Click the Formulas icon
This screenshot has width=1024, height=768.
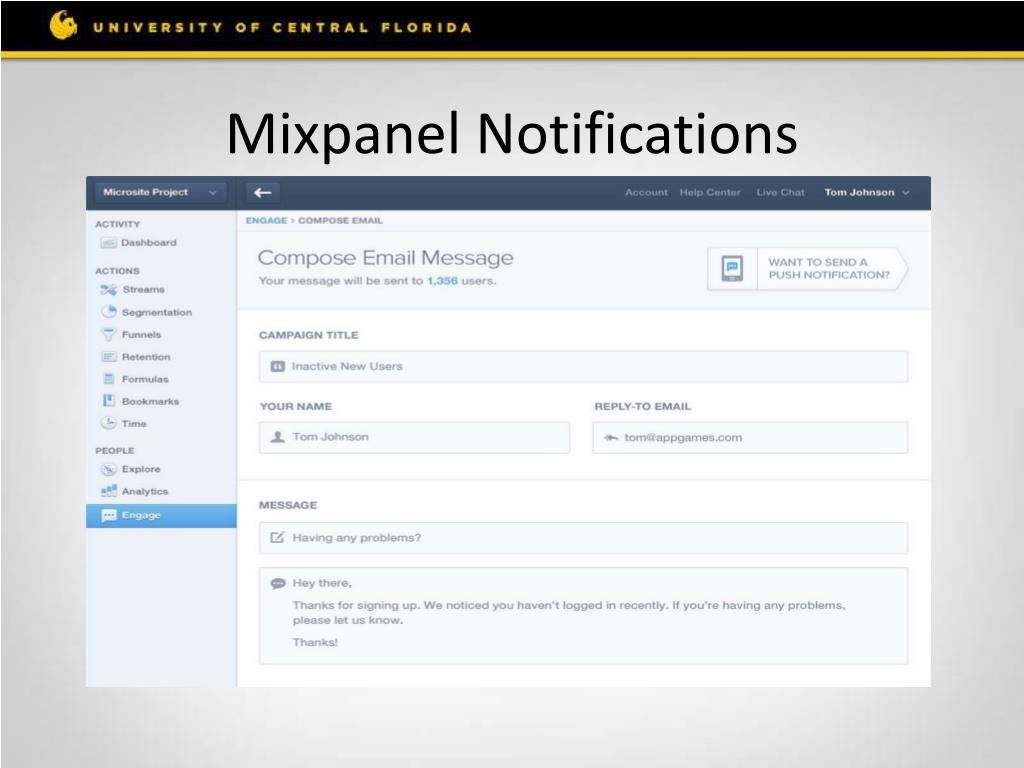109,379
